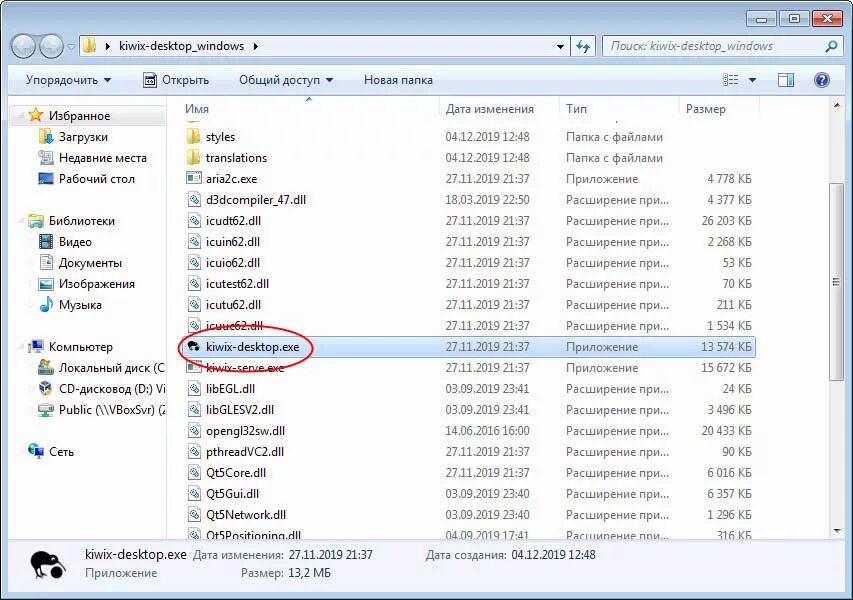The width and height of the screenshot is (853, 600).
Task: Select the Qt5Network.dll file icon
Action: click(194, 515)
